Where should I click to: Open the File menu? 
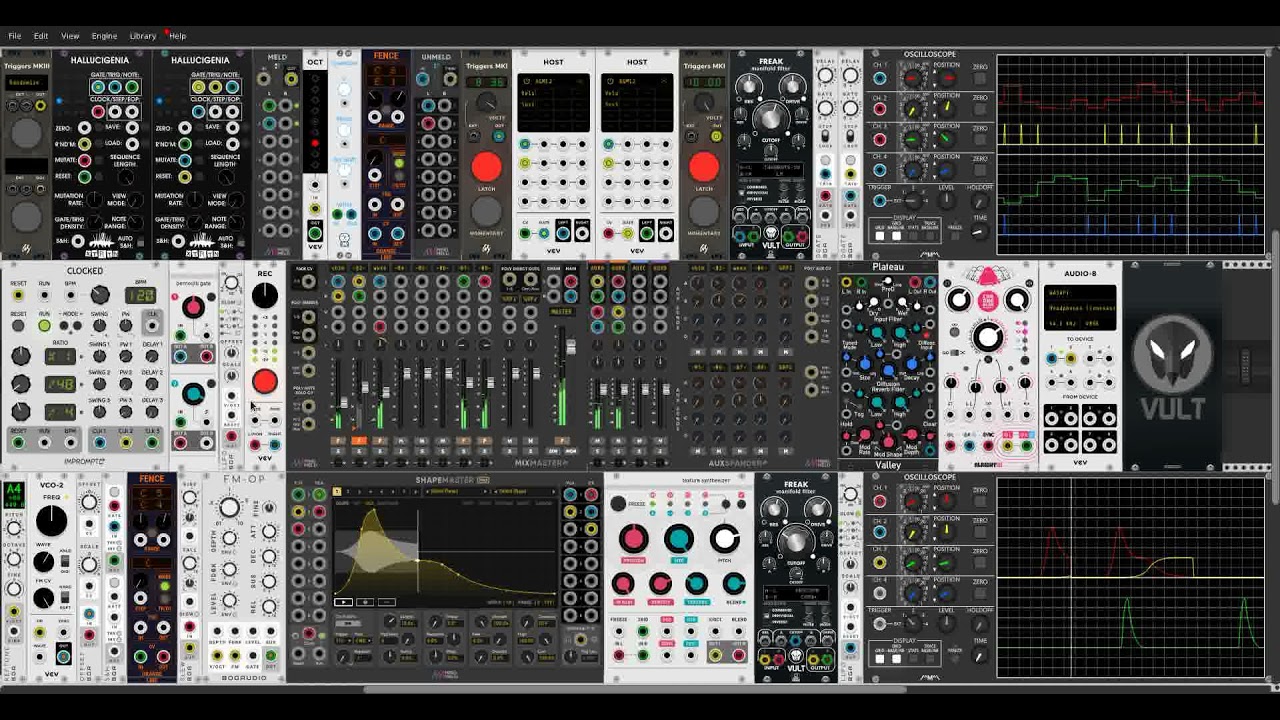tap(15, 36)
